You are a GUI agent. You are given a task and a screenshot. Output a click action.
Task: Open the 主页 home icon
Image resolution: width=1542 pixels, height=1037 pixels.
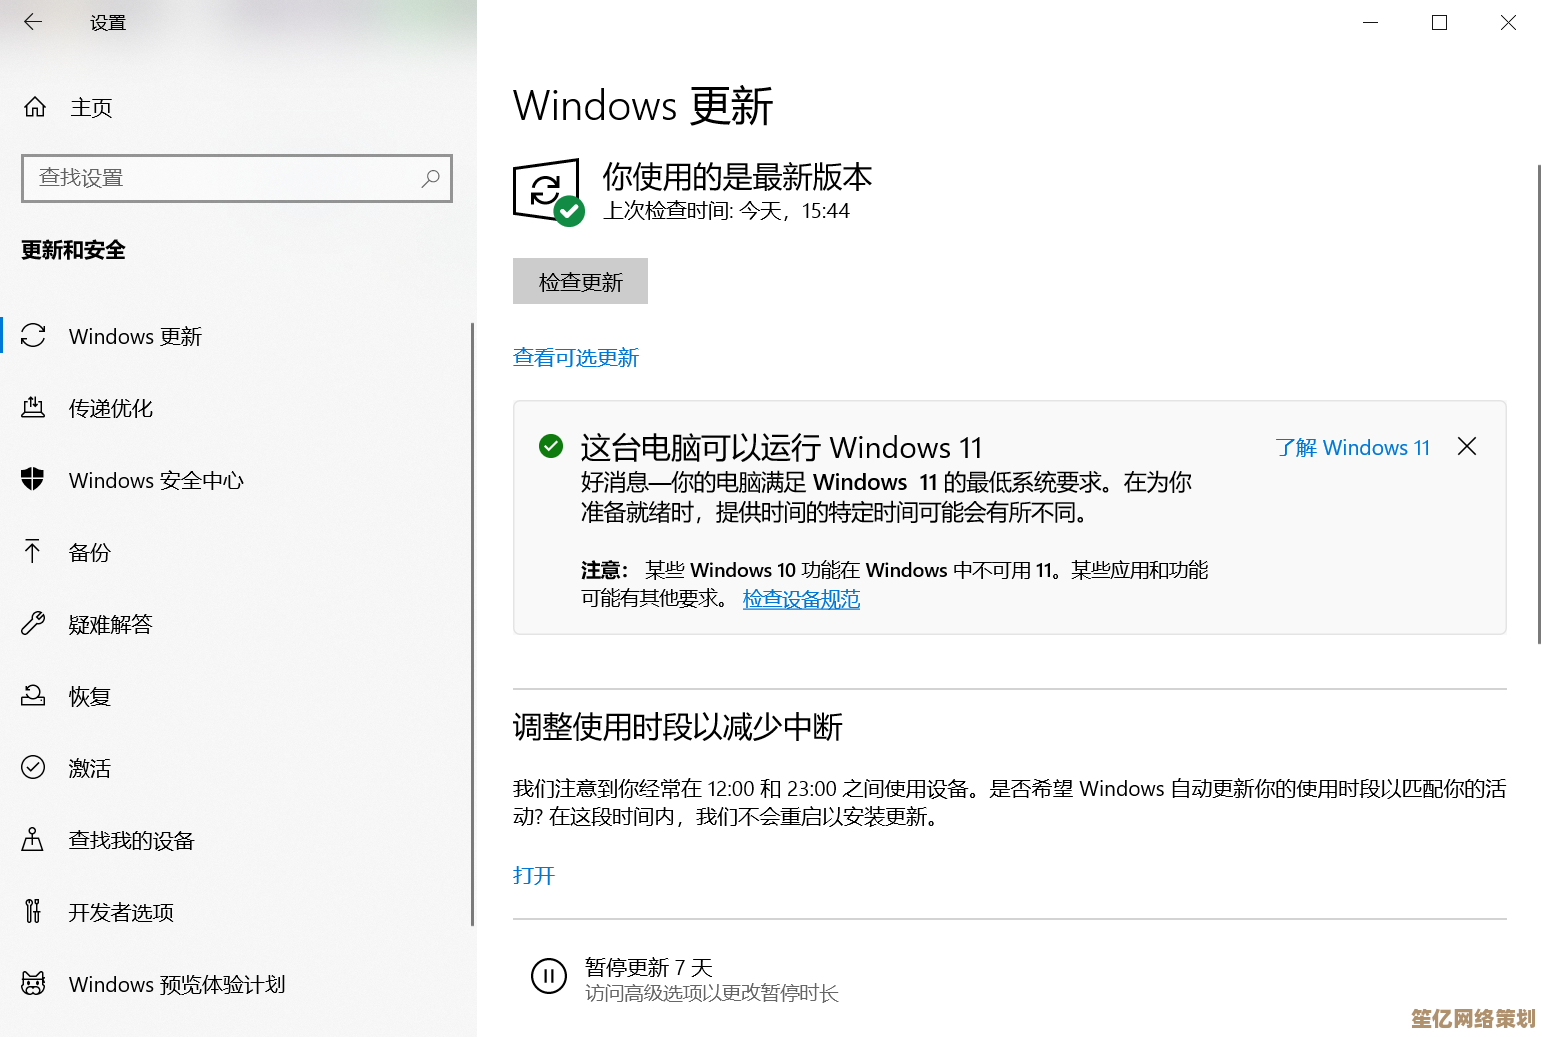pyautogui.click(x=33, y=107)
